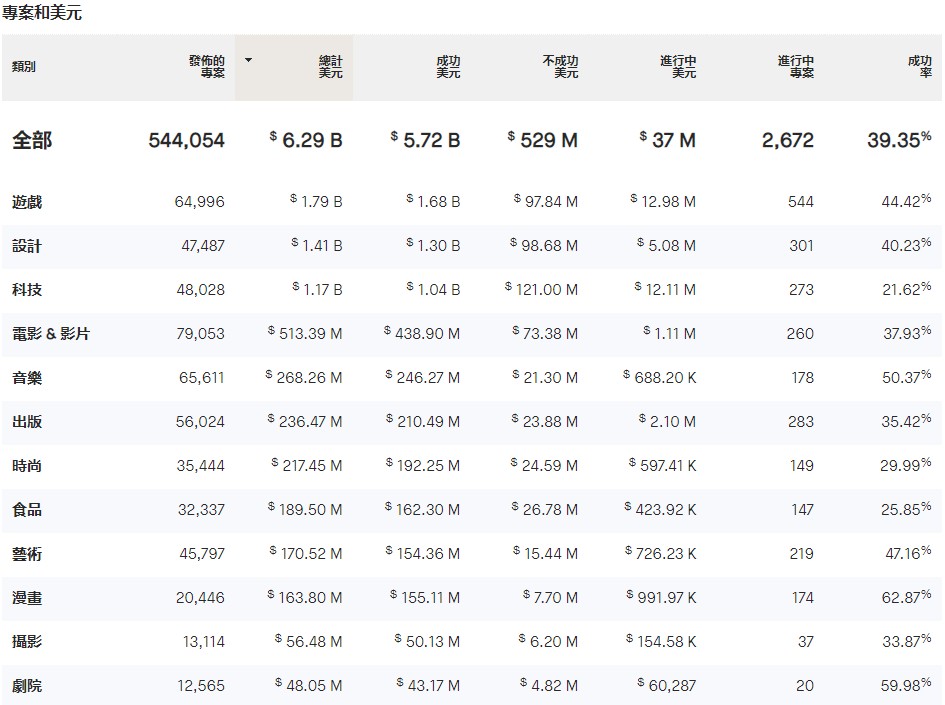945x705 pixels.
Task: Open the 設計 category row
Action: tap(471, 246)
